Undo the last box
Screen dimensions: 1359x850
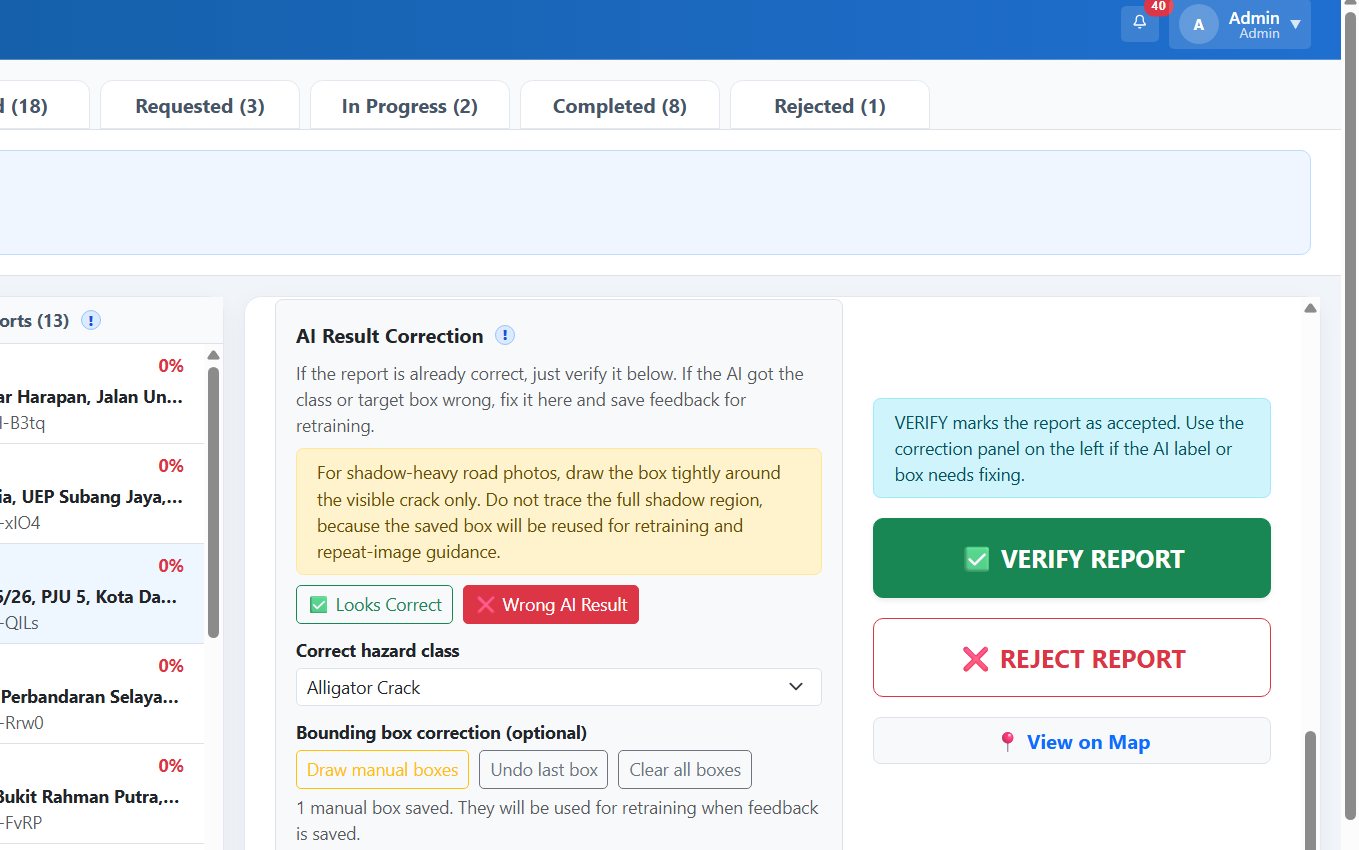click(544, 769)
